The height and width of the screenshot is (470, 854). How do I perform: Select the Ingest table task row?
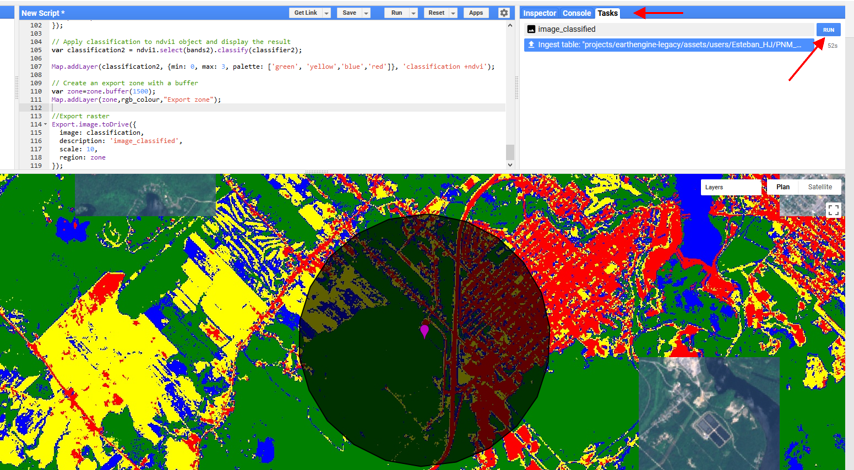coord(669,45)
